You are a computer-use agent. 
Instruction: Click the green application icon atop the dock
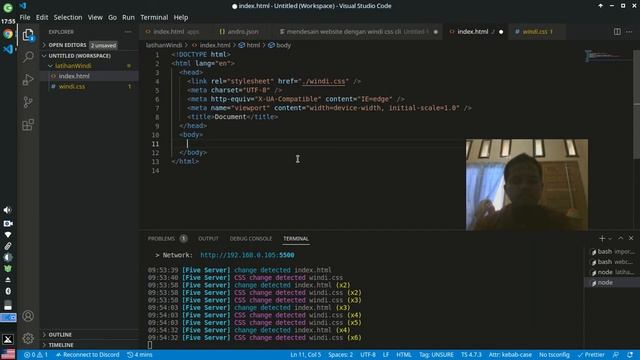[8, 8]
